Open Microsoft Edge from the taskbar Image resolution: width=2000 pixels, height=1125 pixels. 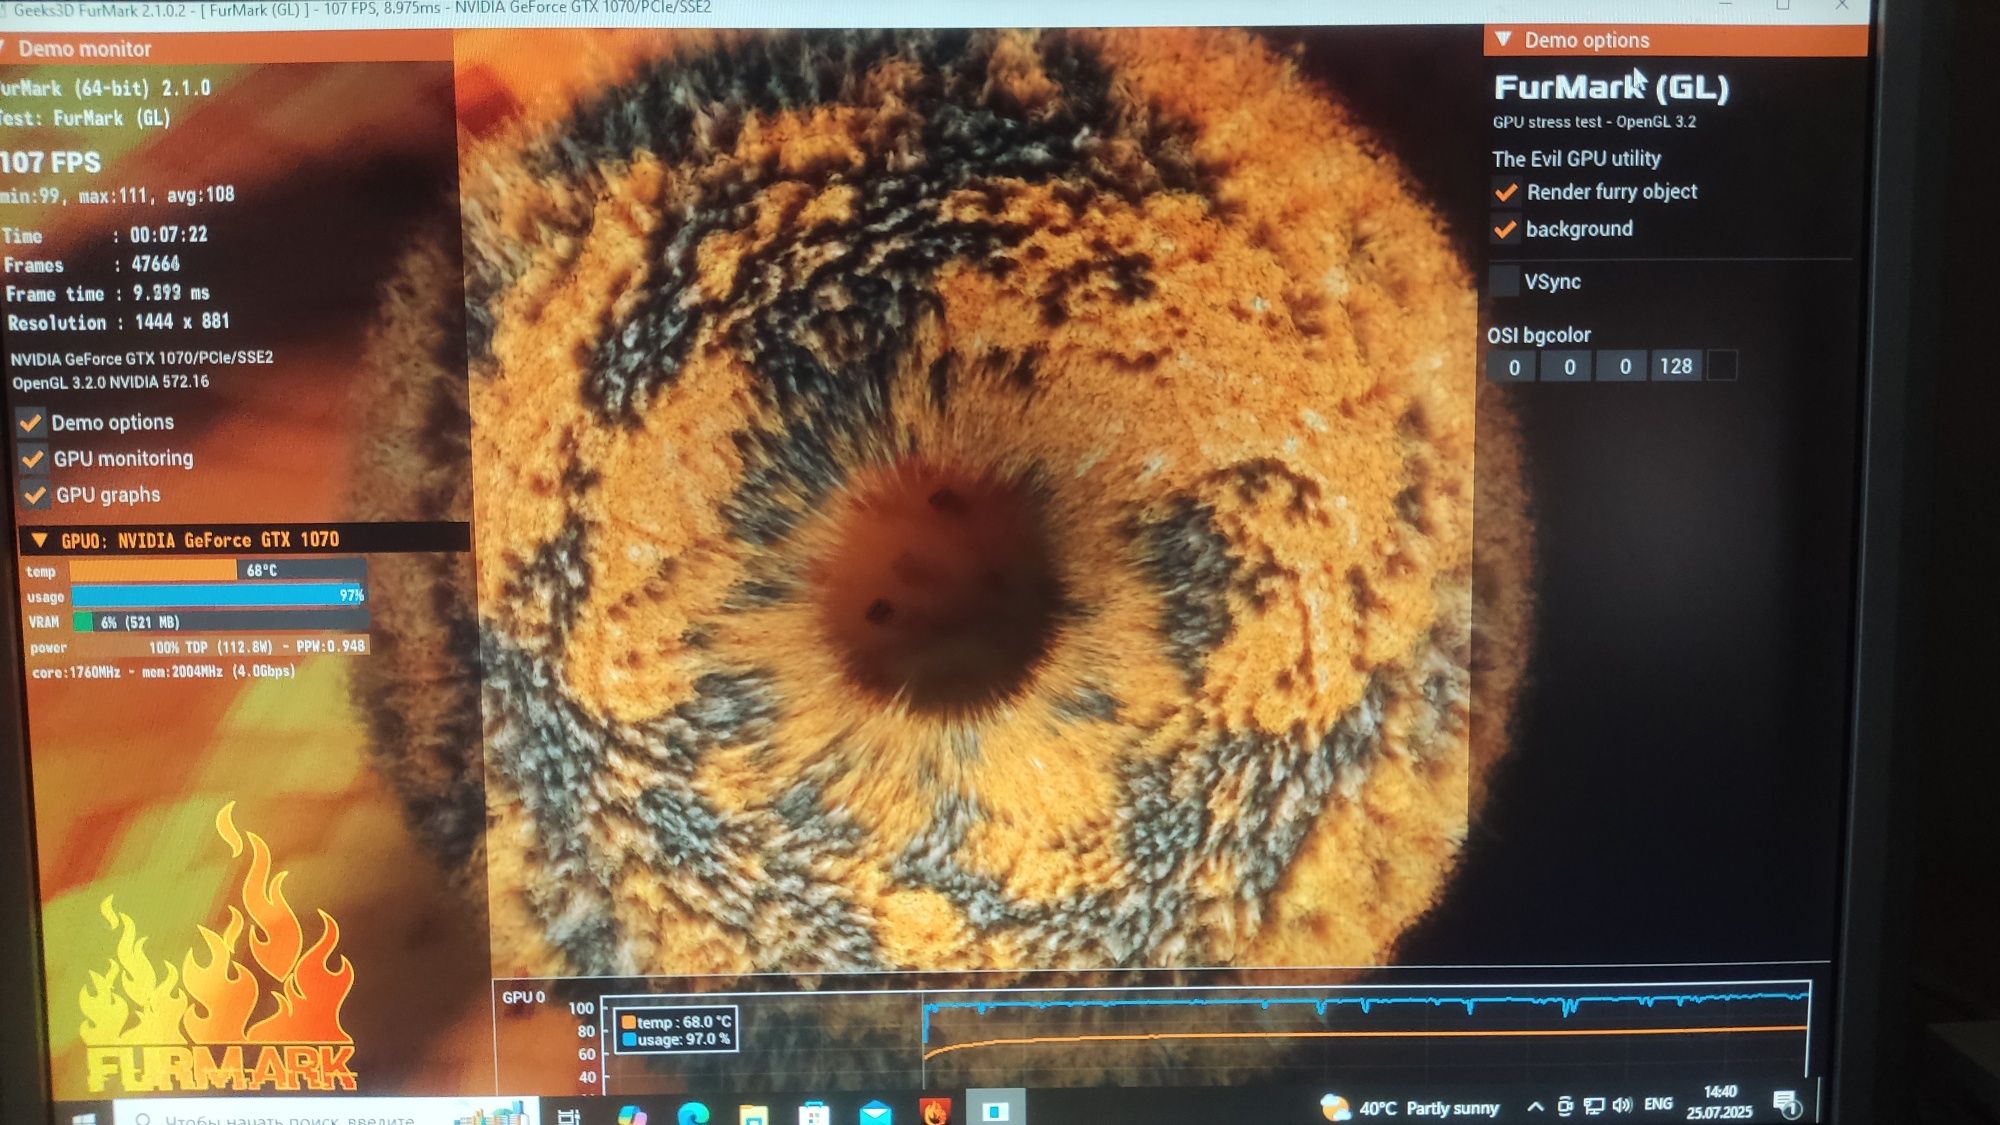coord(693,1113)
